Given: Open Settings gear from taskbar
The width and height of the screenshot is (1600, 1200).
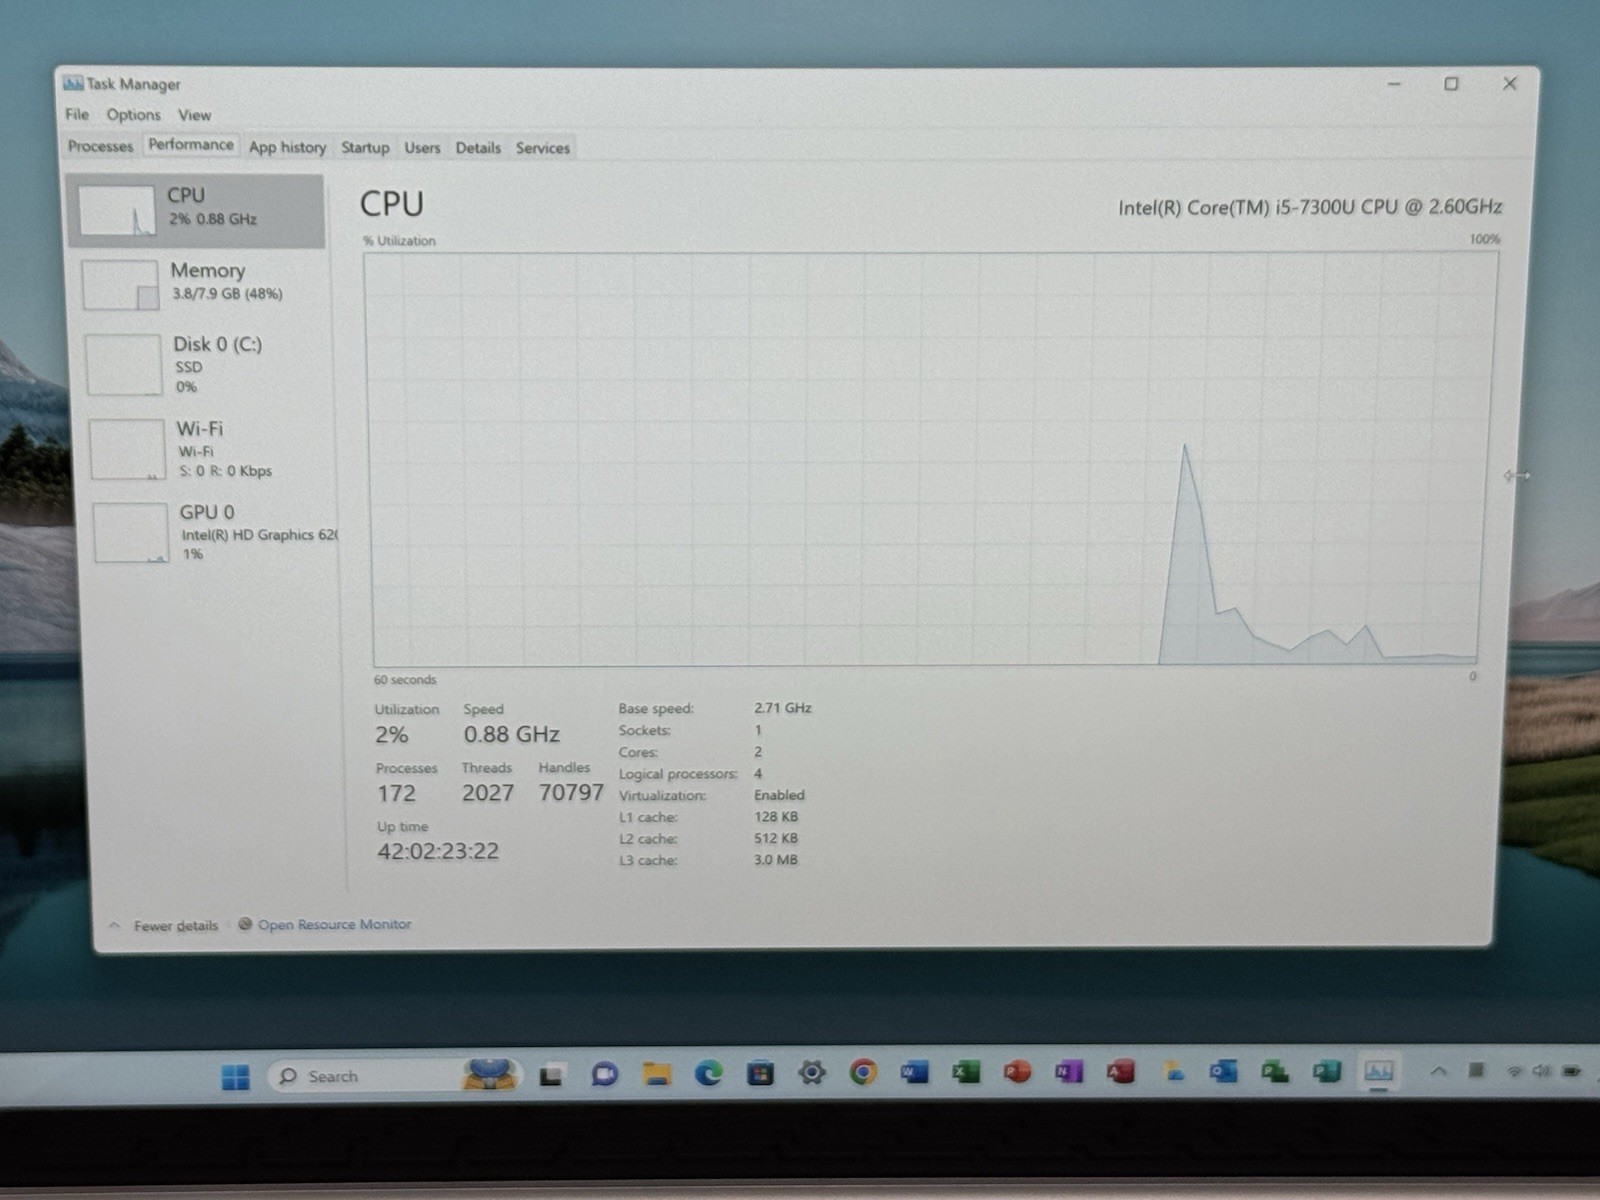Looking at the screenshot, I should 812,1073.
